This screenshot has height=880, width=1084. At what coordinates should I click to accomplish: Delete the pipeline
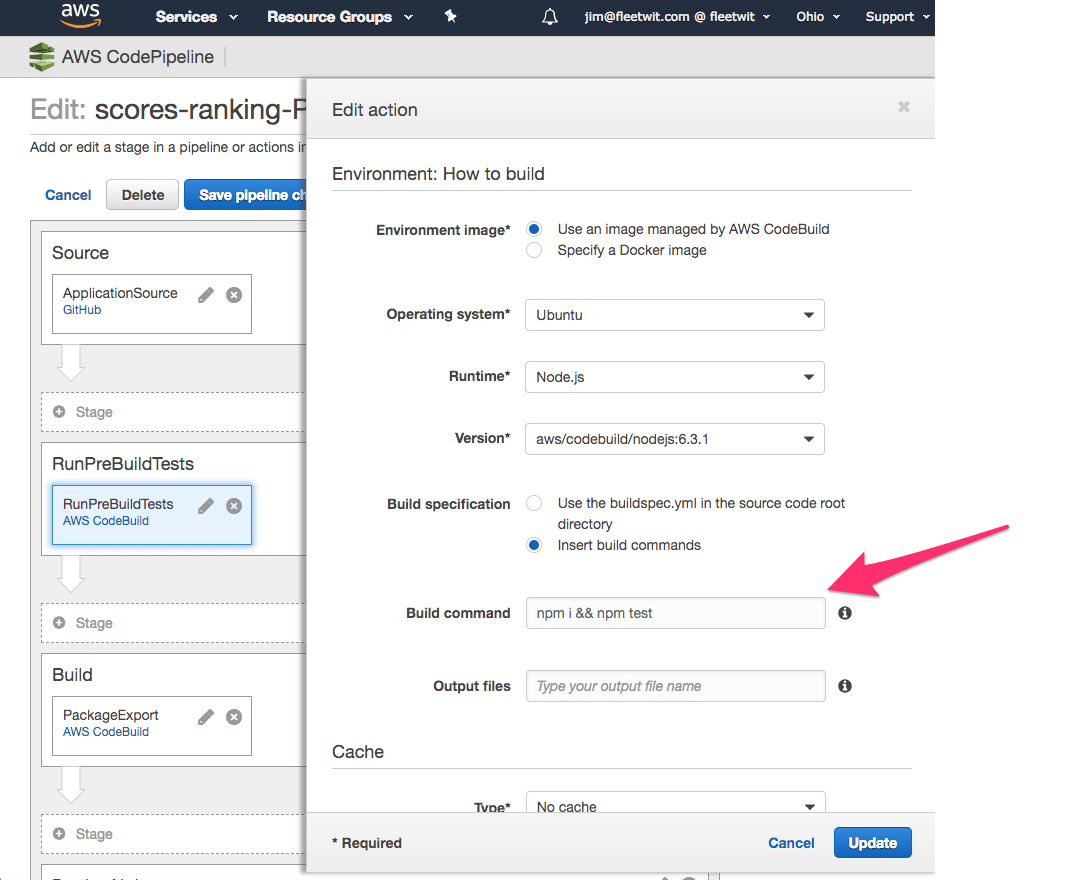point(141,194)
